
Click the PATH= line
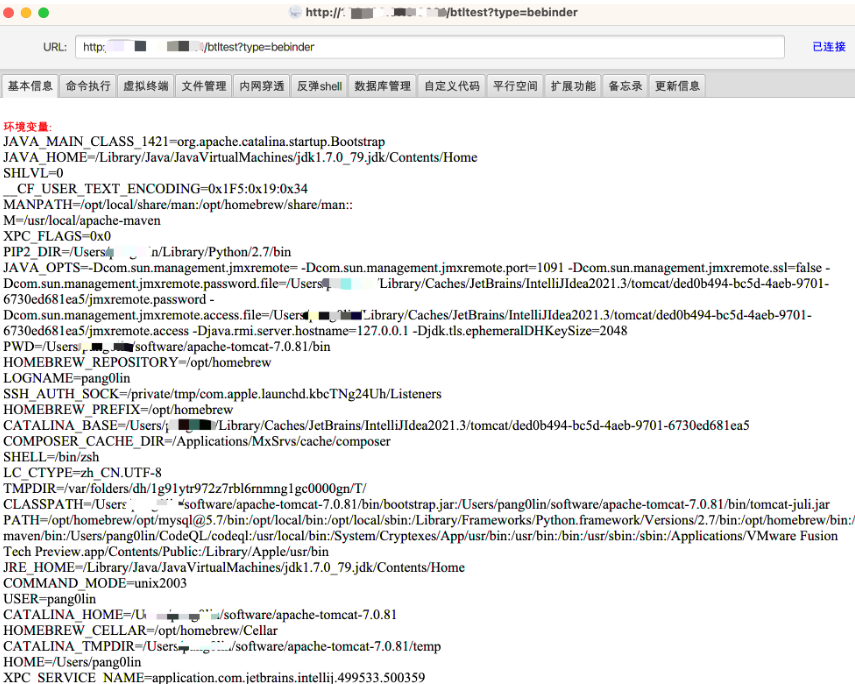click(429, 521)
